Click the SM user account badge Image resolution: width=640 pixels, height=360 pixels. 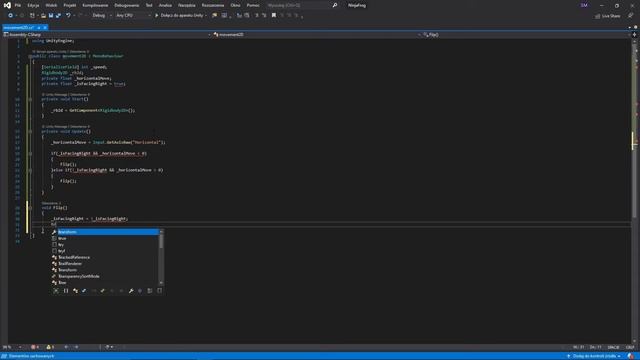point(584,5)
